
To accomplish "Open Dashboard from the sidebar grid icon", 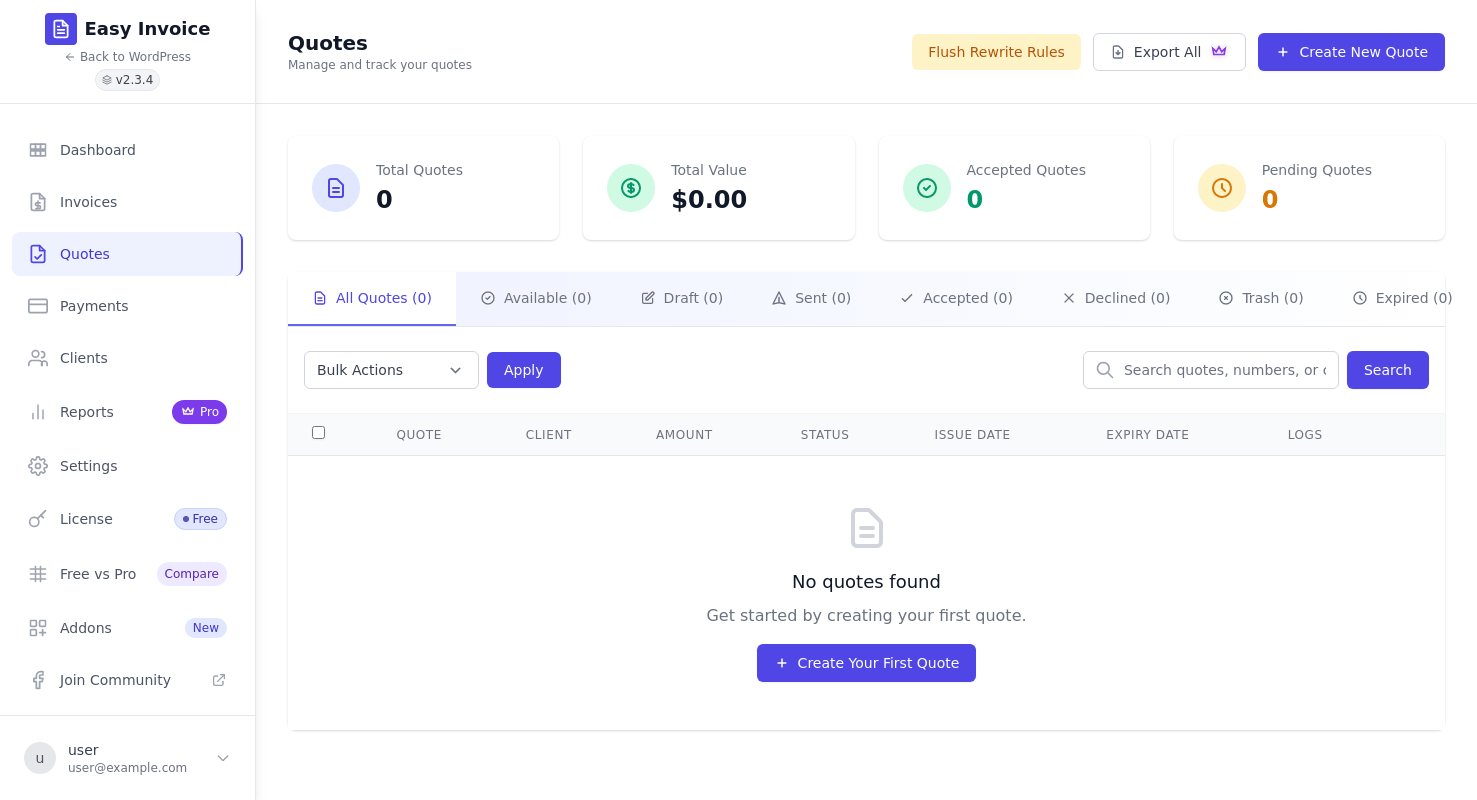I will [x=38, y=150].
